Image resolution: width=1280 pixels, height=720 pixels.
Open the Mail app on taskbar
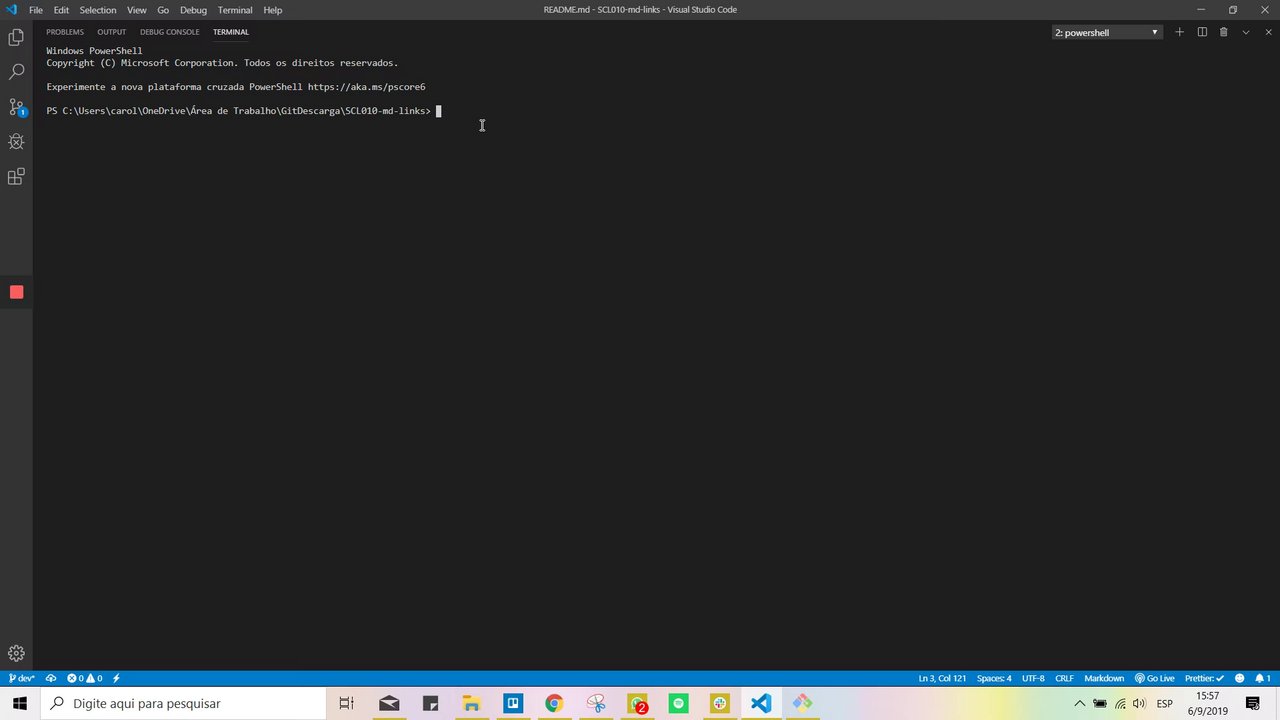(x=389, y=703)
